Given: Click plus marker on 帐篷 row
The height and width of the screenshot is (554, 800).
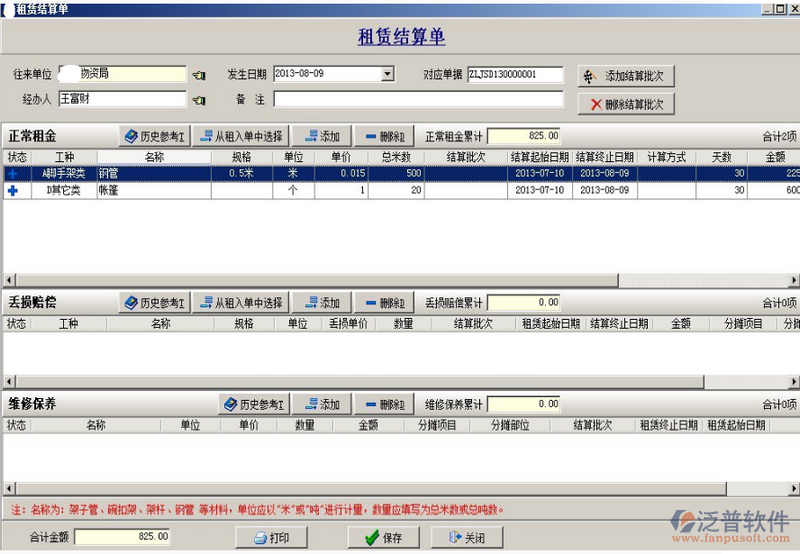Looking at the screenshot, I should tap(13, 190).
